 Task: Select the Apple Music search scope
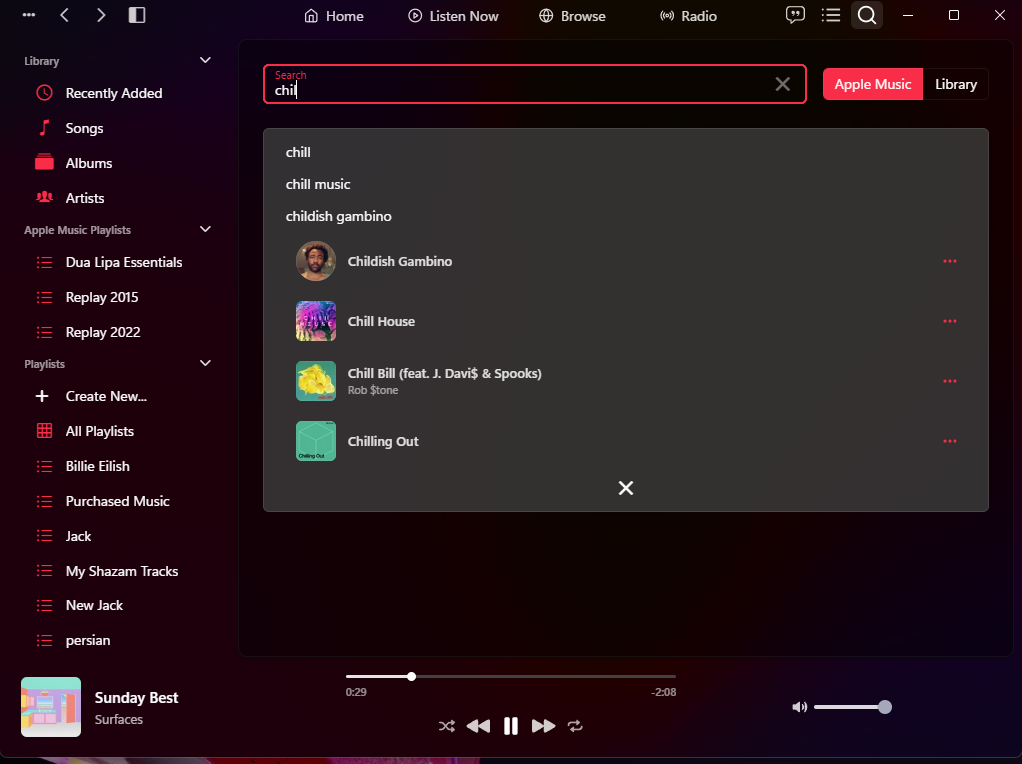873,84
